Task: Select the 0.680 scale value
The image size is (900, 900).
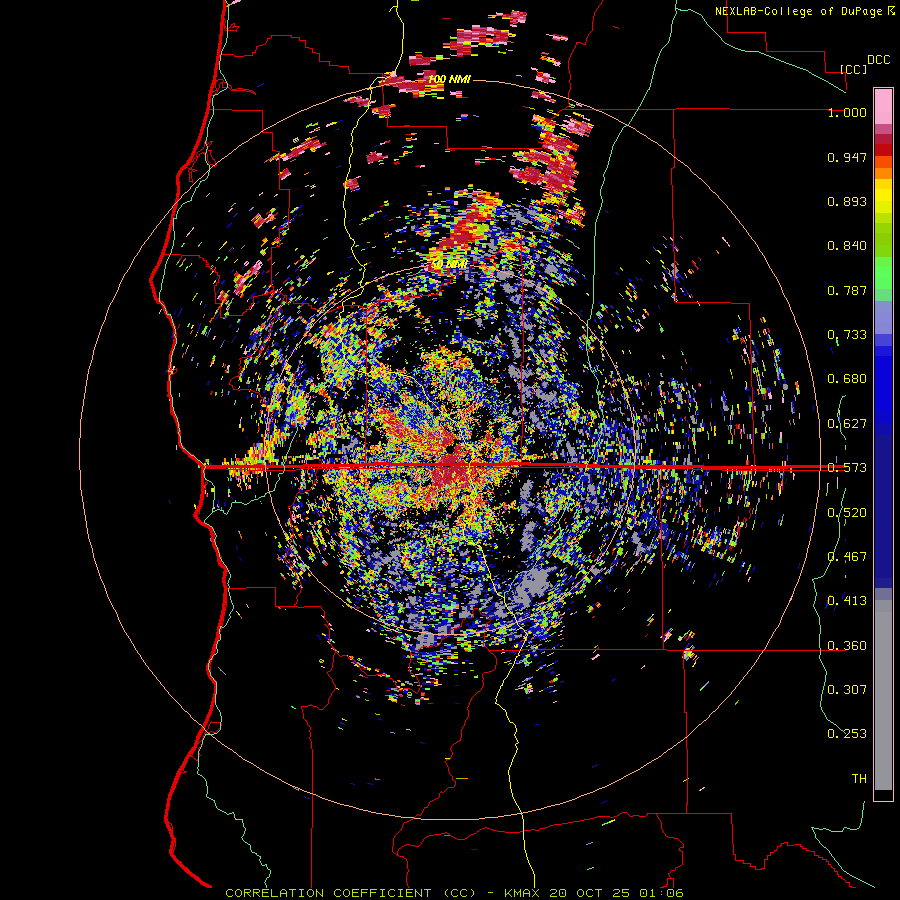Action: (x=847, y=379)
